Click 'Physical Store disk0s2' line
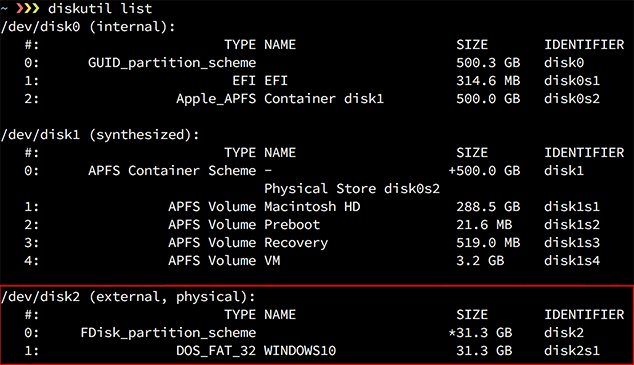Image resolution: width=634 pixels, height=365 pixels. tap(352, 189)
